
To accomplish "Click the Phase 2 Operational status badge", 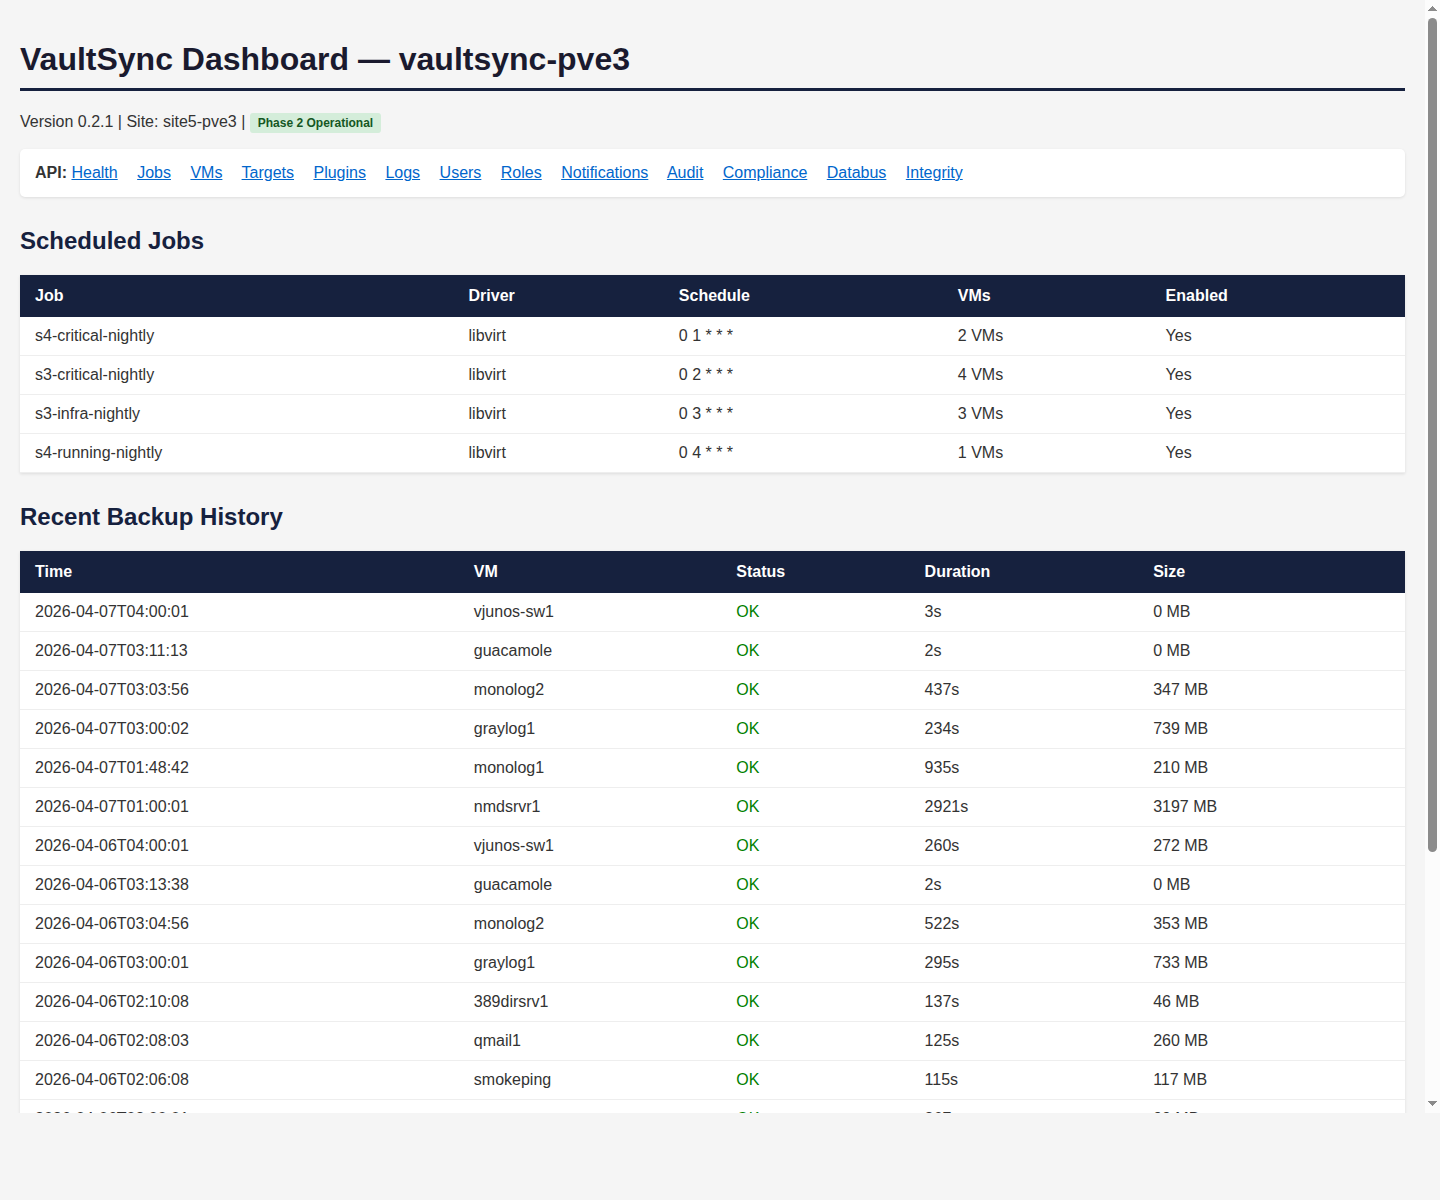I will [x=315, y=122].
